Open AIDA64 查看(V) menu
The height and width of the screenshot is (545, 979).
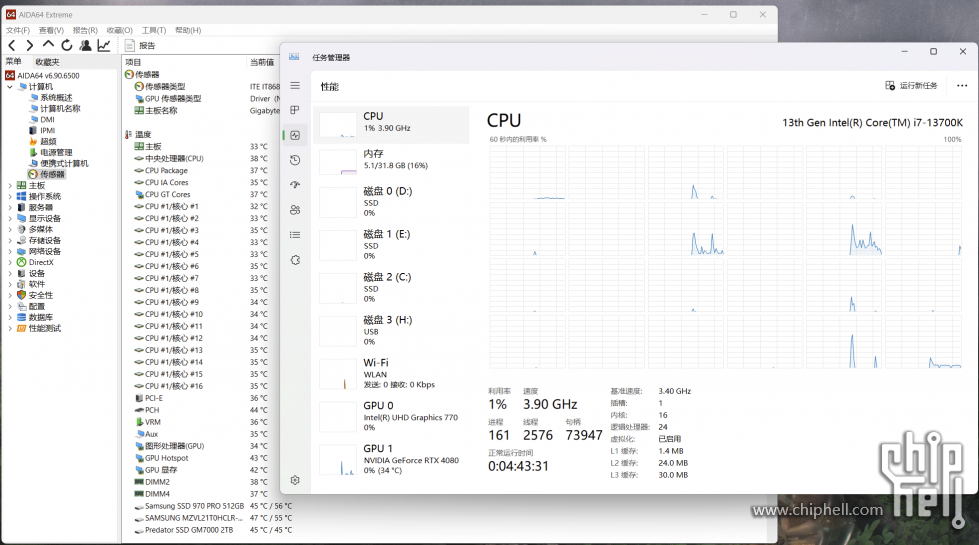click(51, 30)
